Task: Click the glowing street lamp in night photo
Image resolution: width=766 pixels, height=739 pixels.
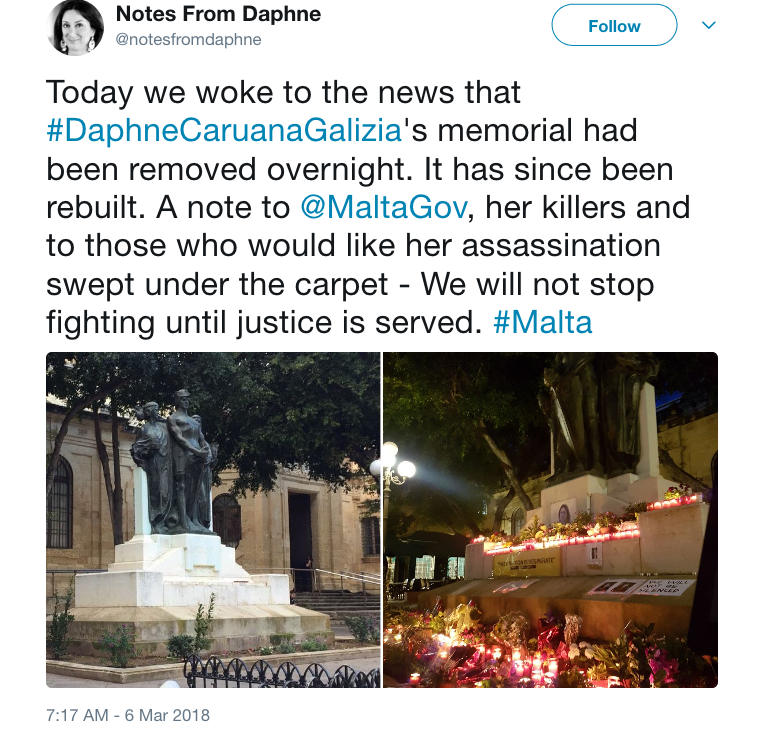Action: 392,462
